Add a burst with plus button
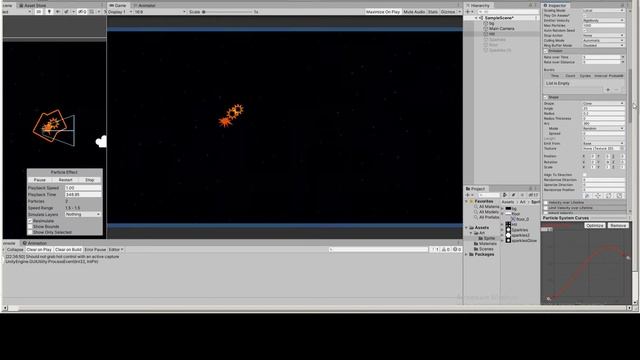The width and height of the screenshot is (640, 360). [x=608, y=90]
